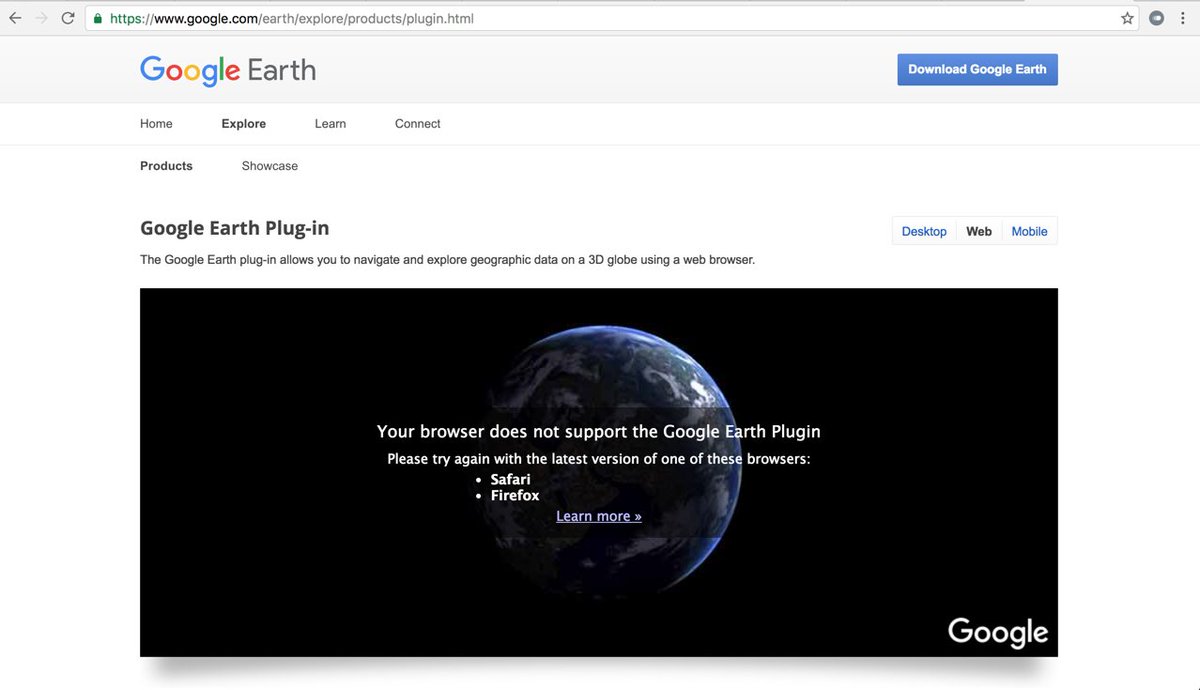Switch to the Web tab

pos(979,231)
